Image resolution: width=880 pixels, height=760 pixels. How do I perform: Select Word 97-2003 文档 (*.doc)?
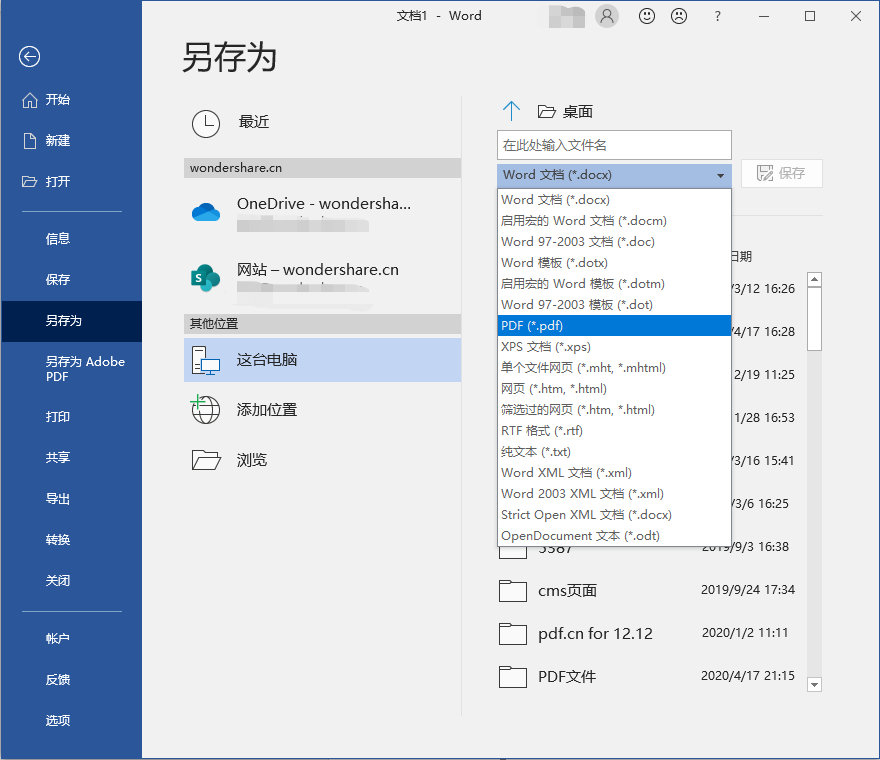pos(614,242)
